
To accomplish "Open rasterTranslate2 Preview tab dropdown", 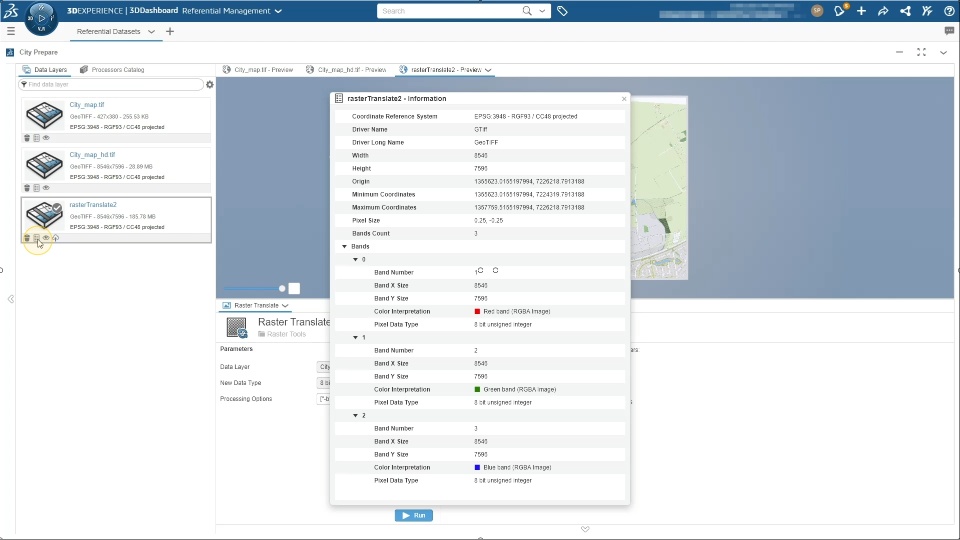I will [x=488, y=70].
